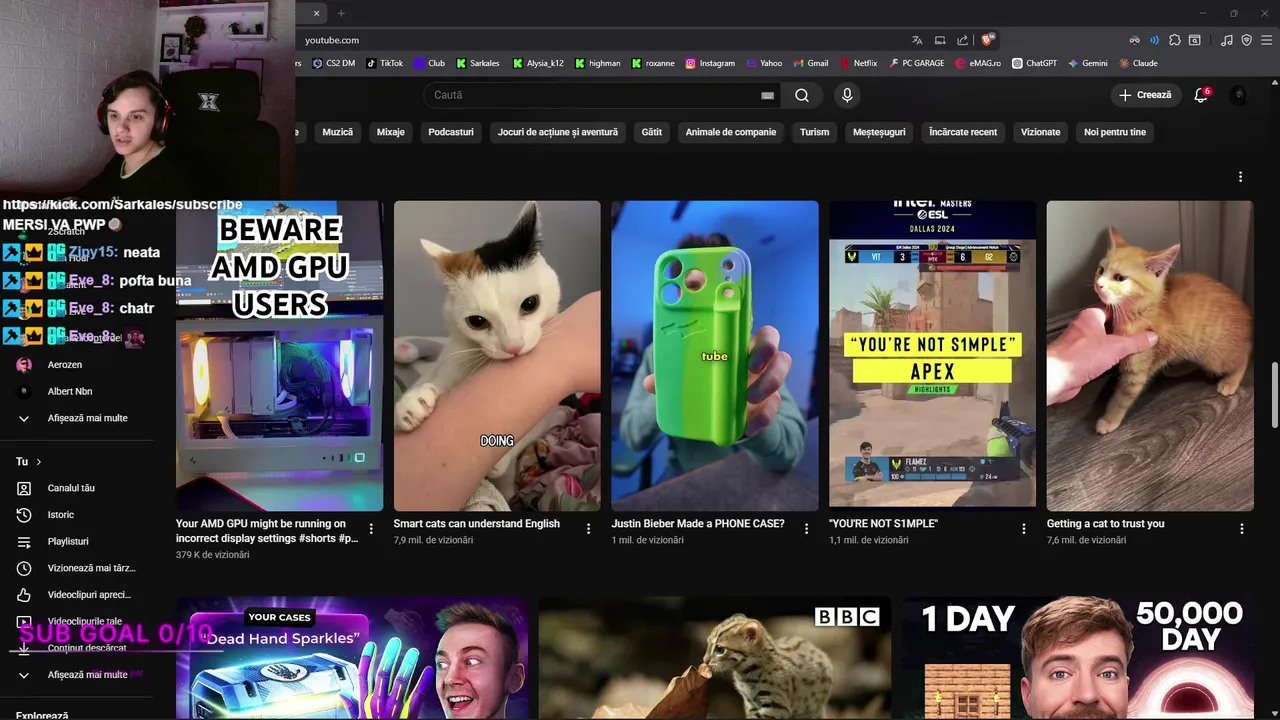The width and height of the screenshot is (1280, 720).
Task: Select the Noi pentru tine chip
Action: 1115,132
